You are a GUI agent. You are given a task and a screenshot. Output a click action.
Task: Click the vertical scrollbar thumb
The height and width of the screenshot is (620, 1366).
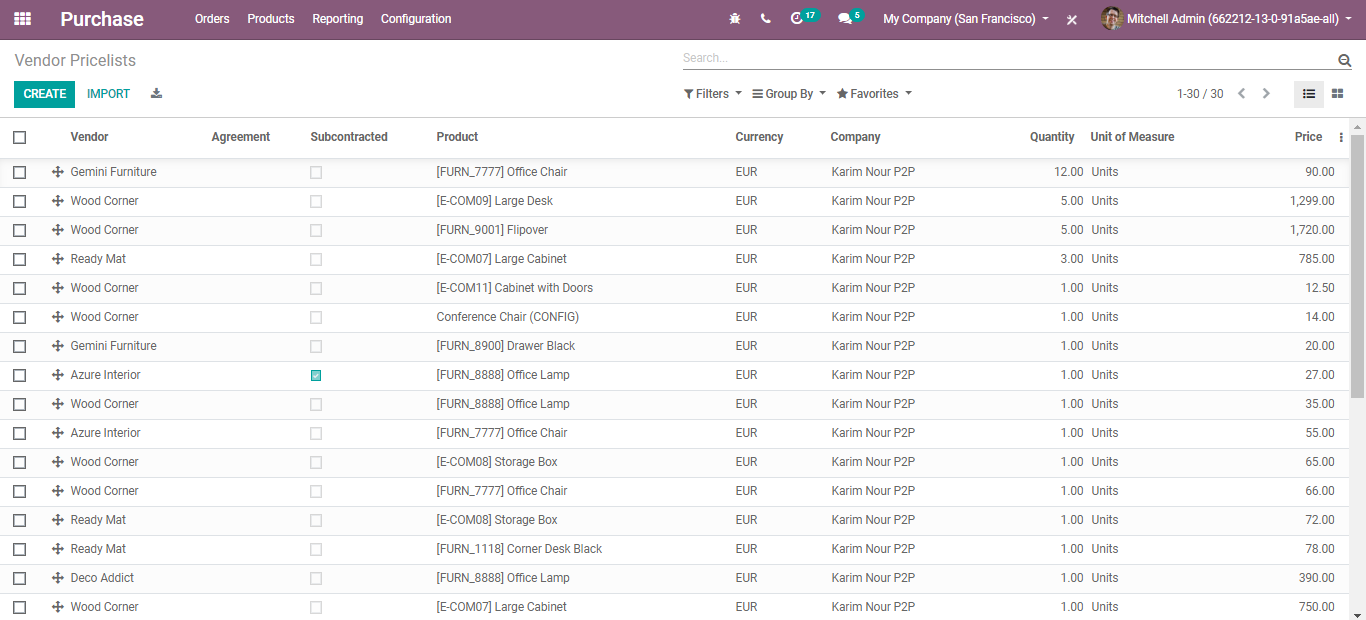1358,265
